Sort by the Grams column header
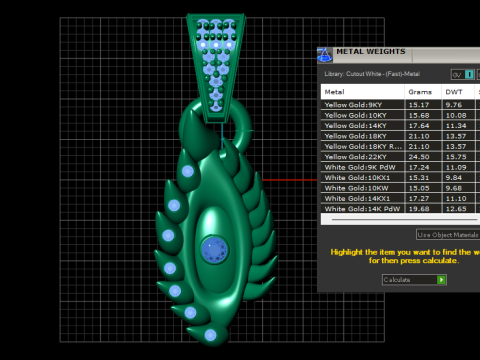480x360 pixels. (x=423, y=92)
